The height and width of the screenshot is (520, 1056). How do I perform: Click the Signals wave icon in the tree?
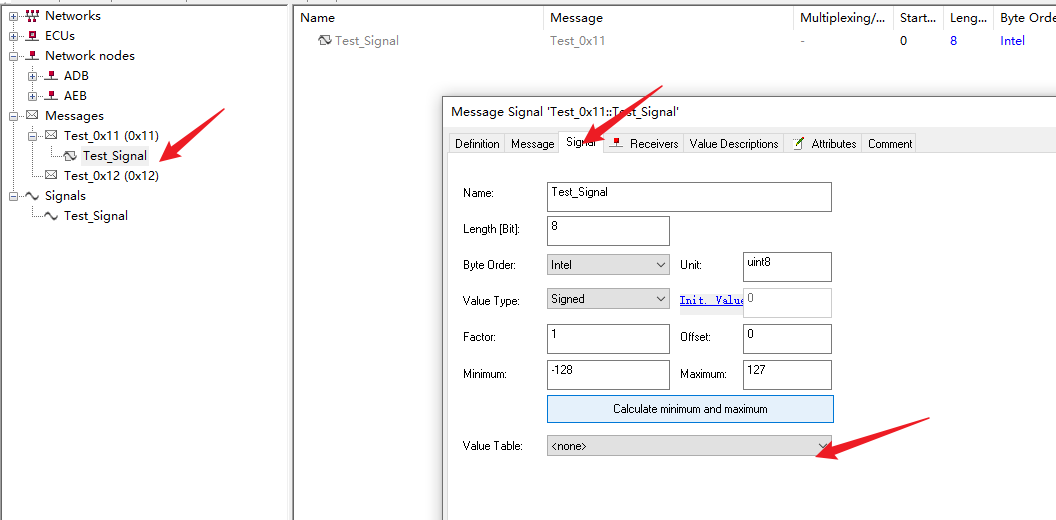pyautogui.click(x=32, y=196)
